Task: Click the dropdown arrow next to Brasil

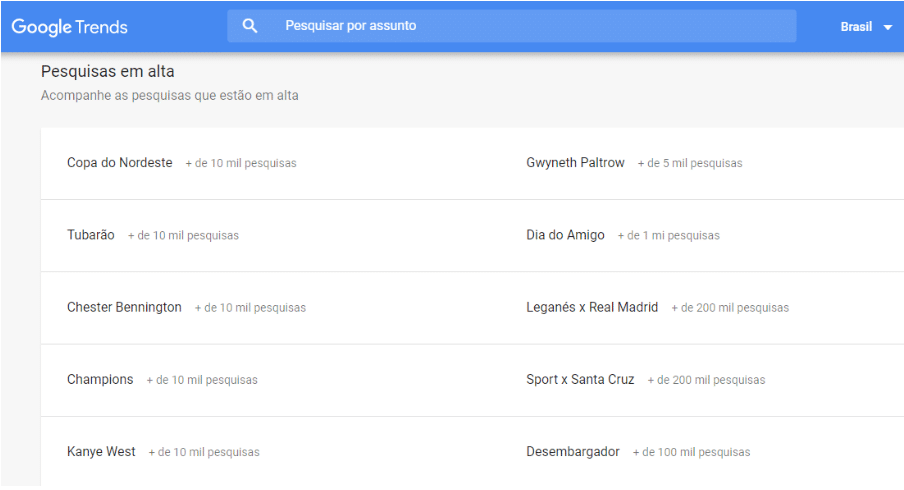Action: pos(888,27)
